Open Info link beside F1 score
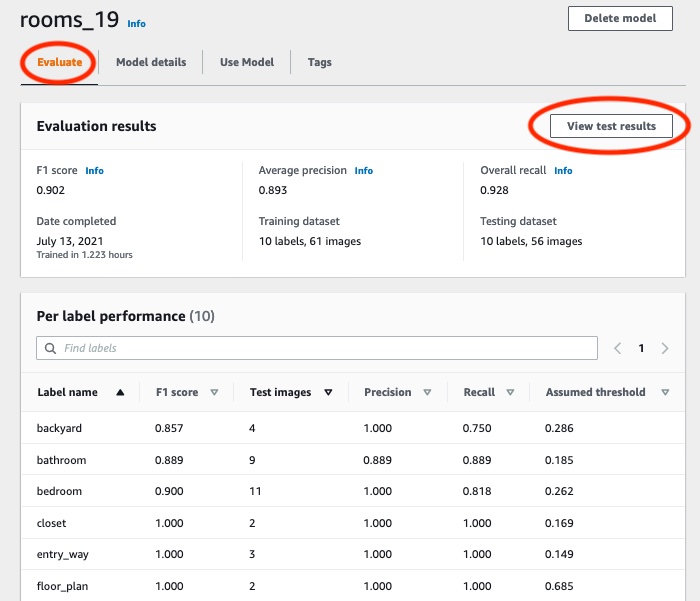The height and width of the screenshot is (601, 700). point(94,171)
